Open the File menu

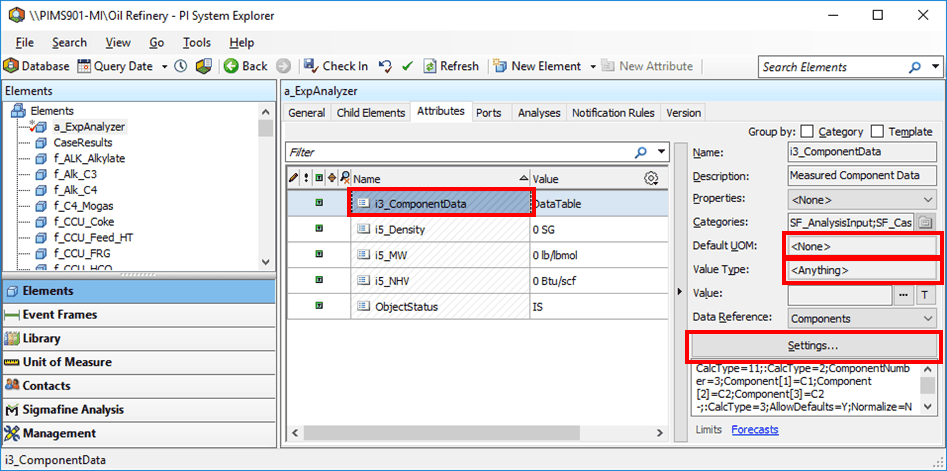(x=25, y=43)
